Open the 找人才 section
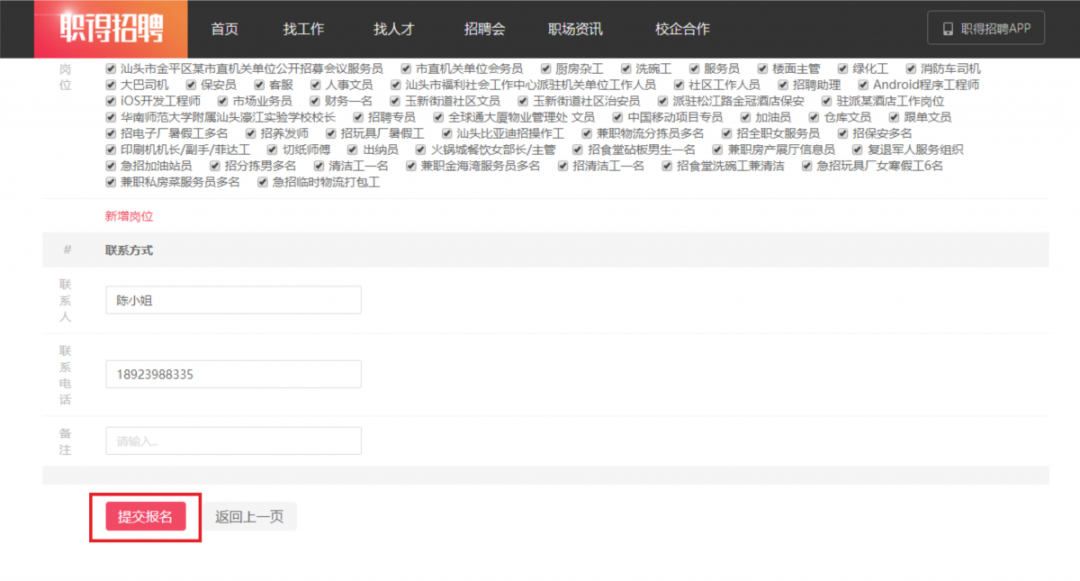This screenshot has height=581, width=1080. pos(393,29)
